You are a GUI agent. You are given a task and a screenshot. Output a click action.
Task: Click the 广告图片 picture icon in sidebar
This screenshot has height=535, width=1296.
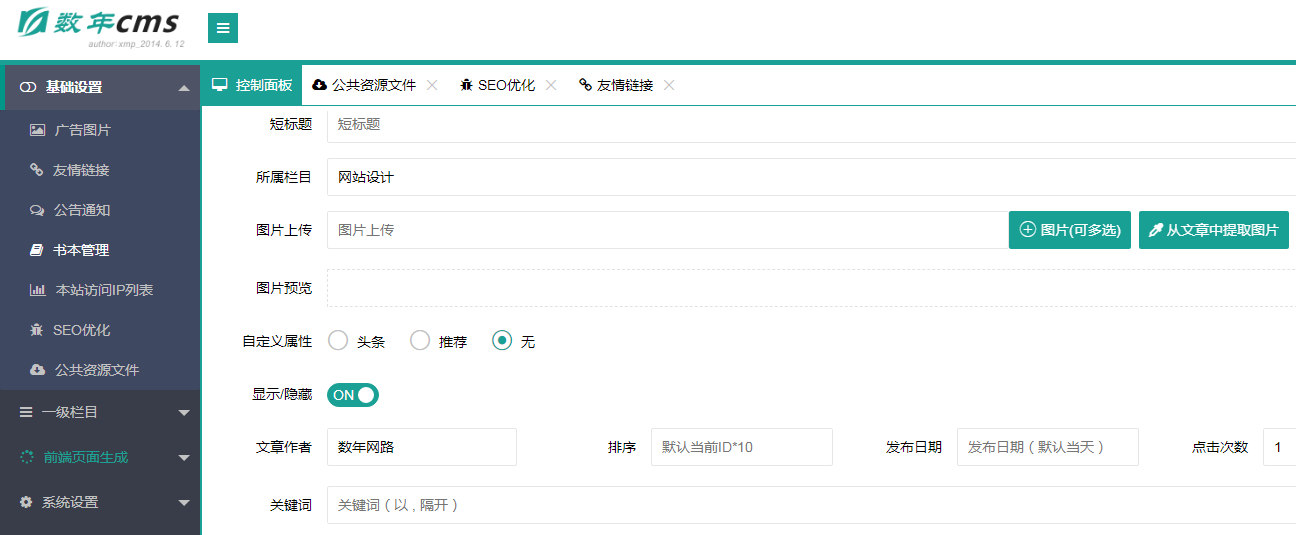click(37, 130)
